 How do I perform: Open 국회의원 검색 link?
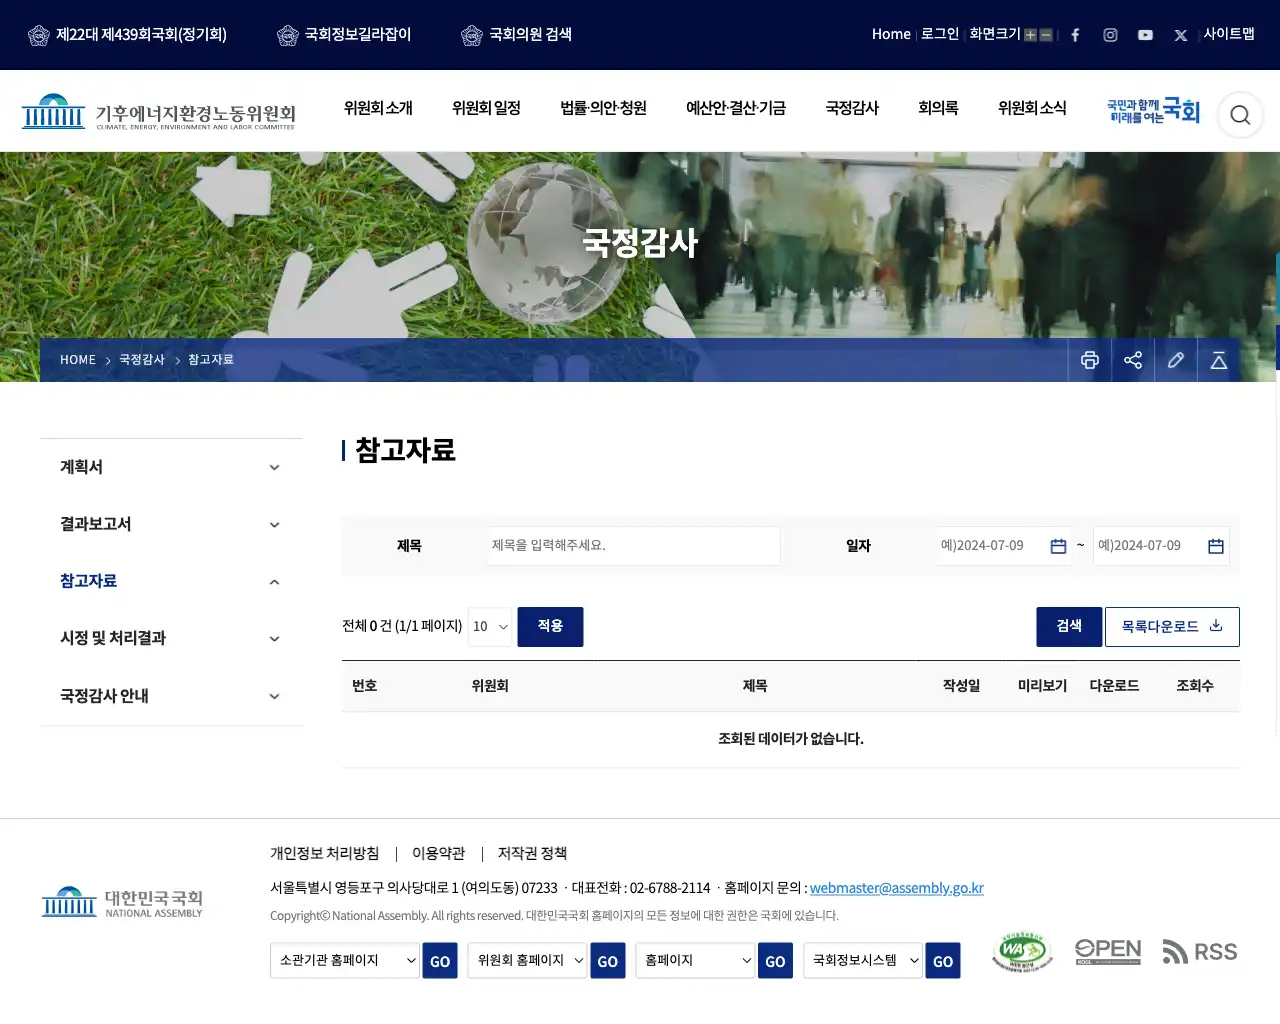click(x=516, y=35)
